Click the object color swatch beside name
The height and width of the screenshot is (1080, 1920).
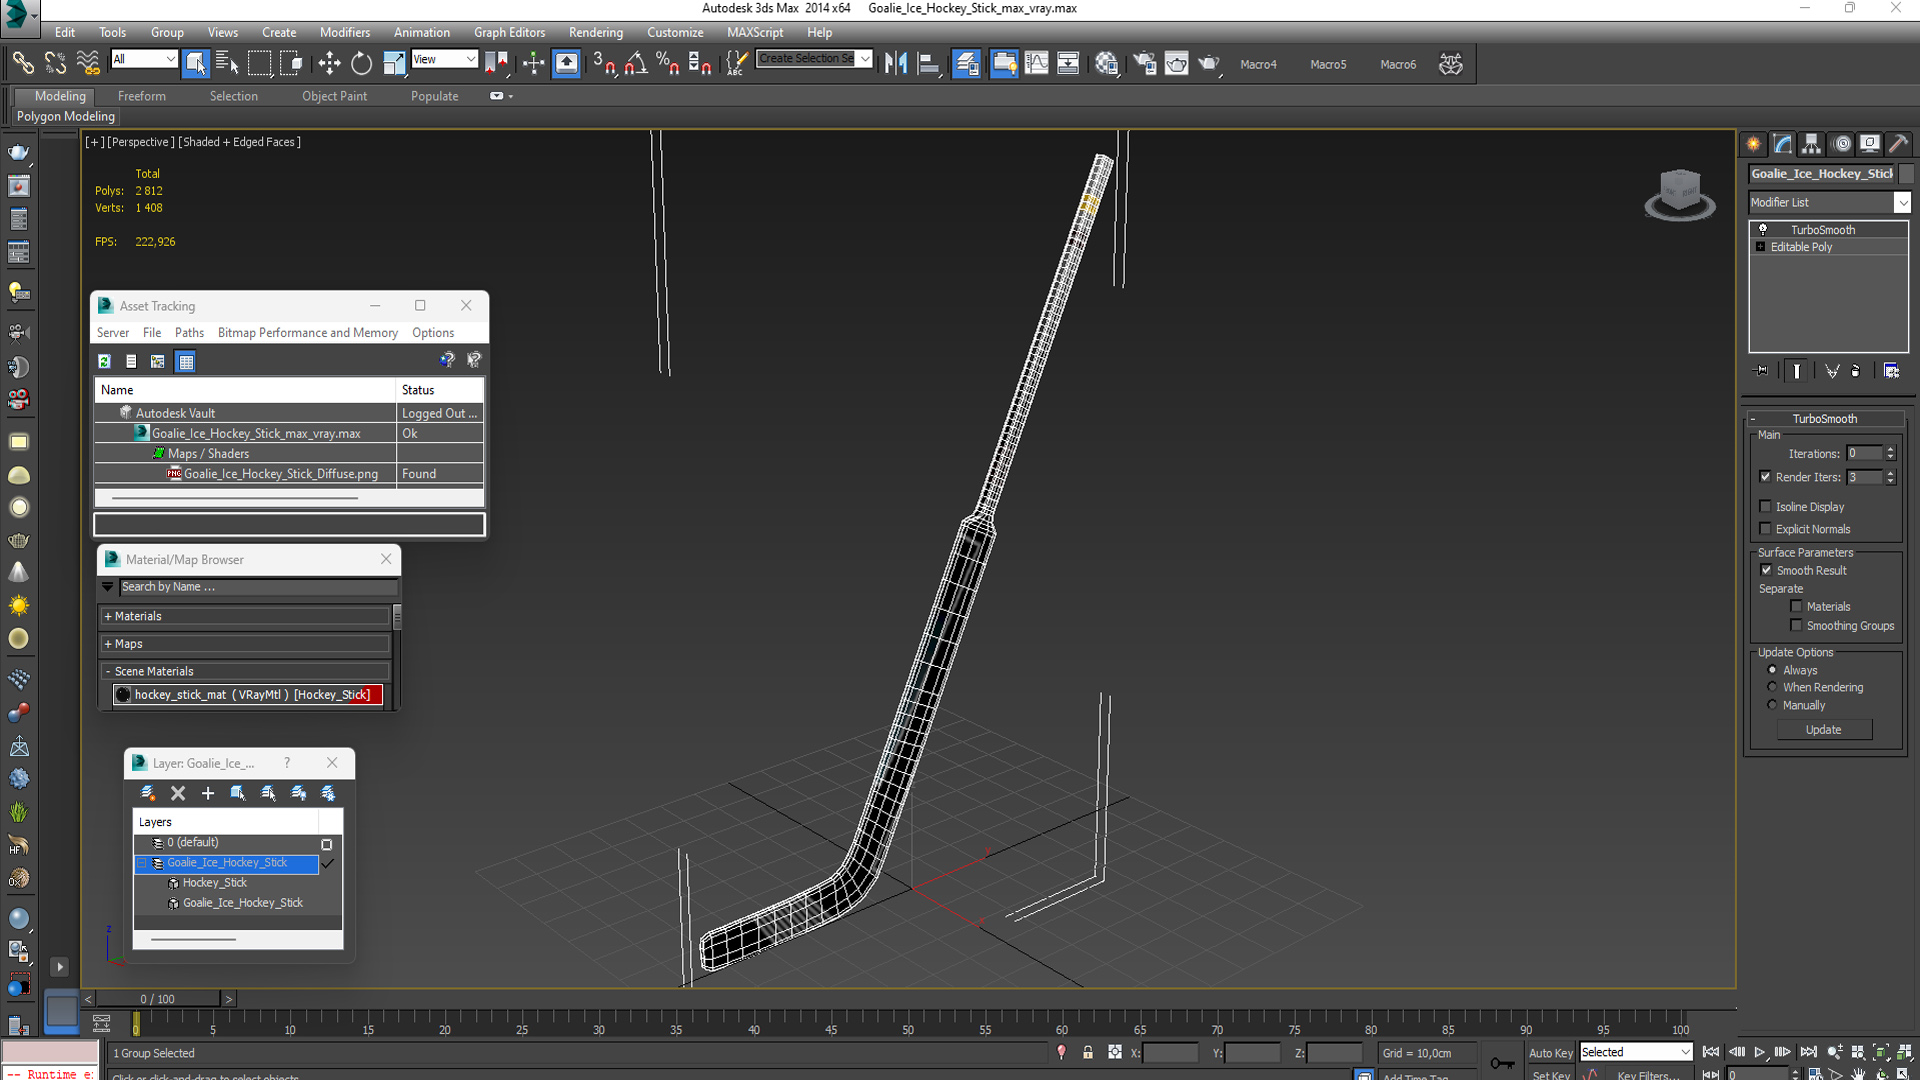[1907, 173]
